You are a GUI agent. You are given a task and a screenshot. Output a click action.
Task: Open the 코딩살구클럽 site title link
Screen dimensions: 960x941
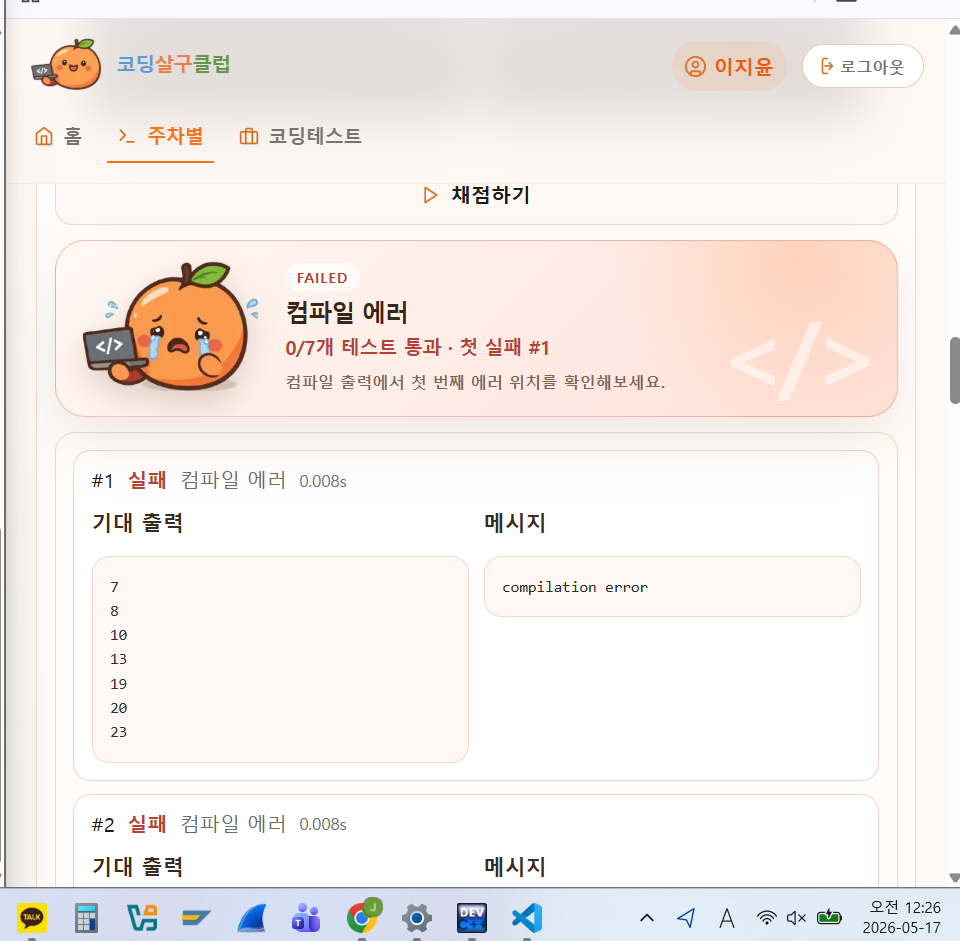(x=173, y=64)
